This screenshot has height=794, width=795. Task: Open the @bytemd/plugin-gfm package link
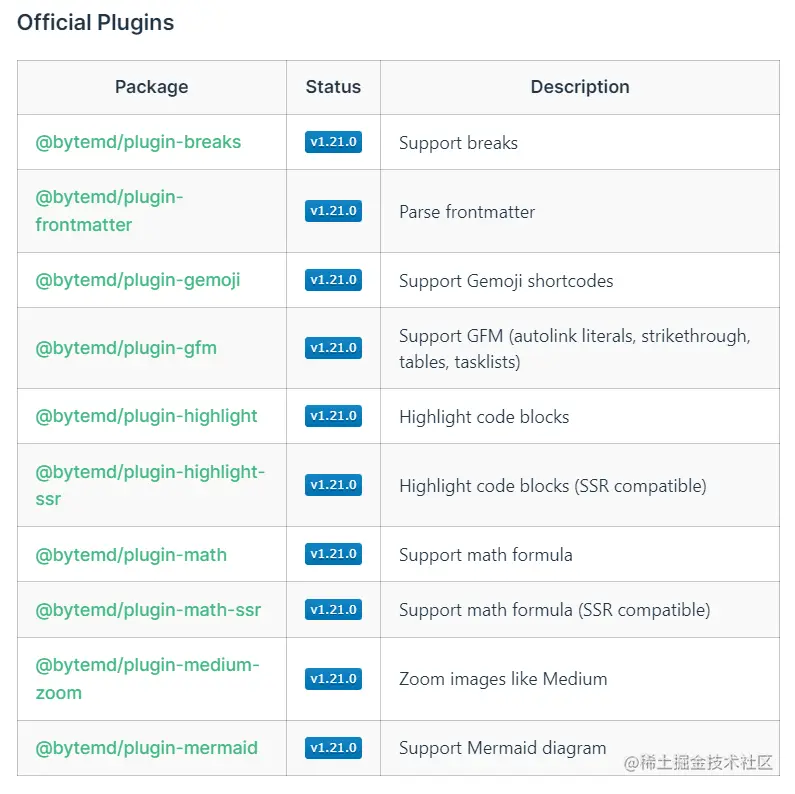(x=126, y=348)
